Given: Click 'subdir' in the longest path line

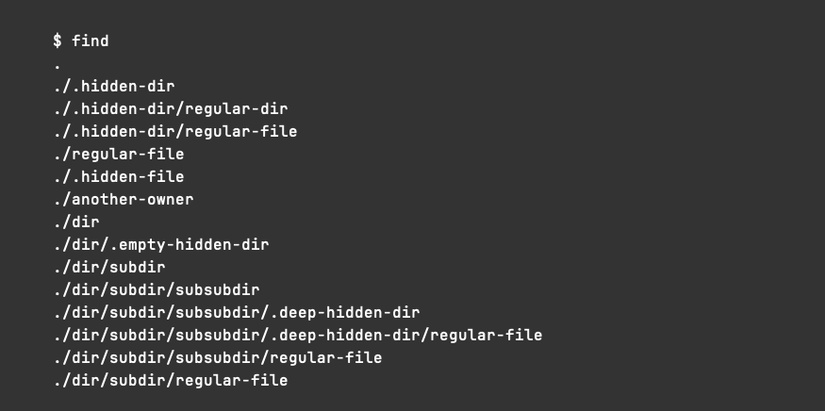Looking at the screenshot, I should 137,335.
